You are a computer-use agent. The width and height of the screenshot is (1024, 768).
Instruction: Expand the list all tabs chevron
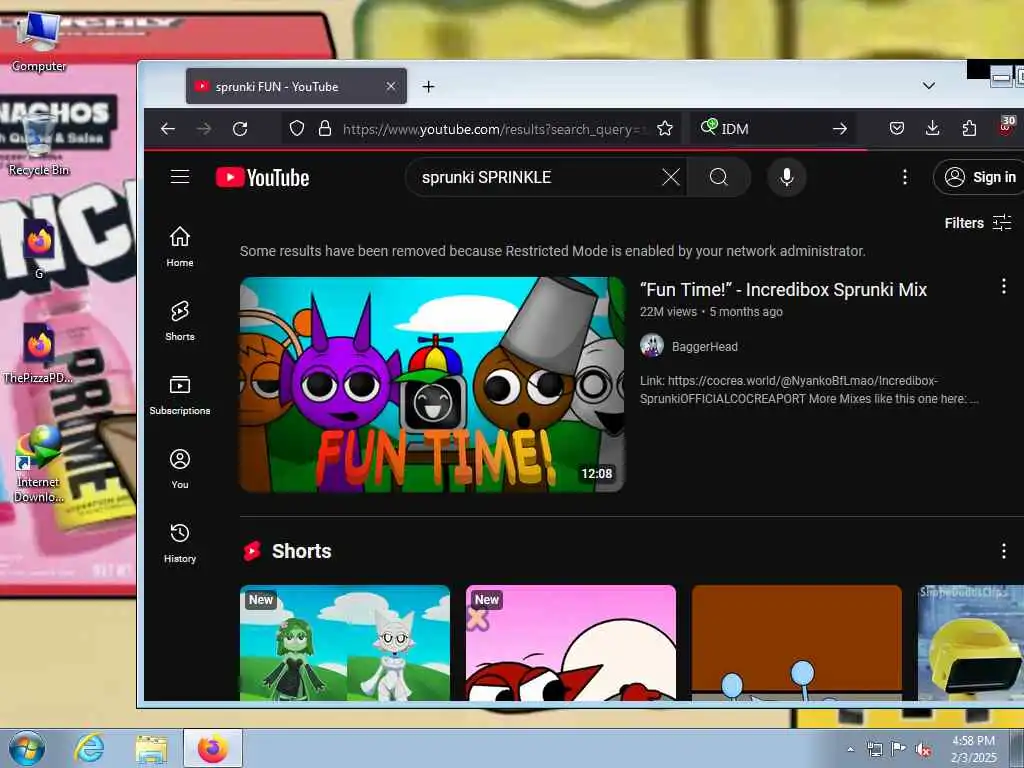(x=929, y=86)
